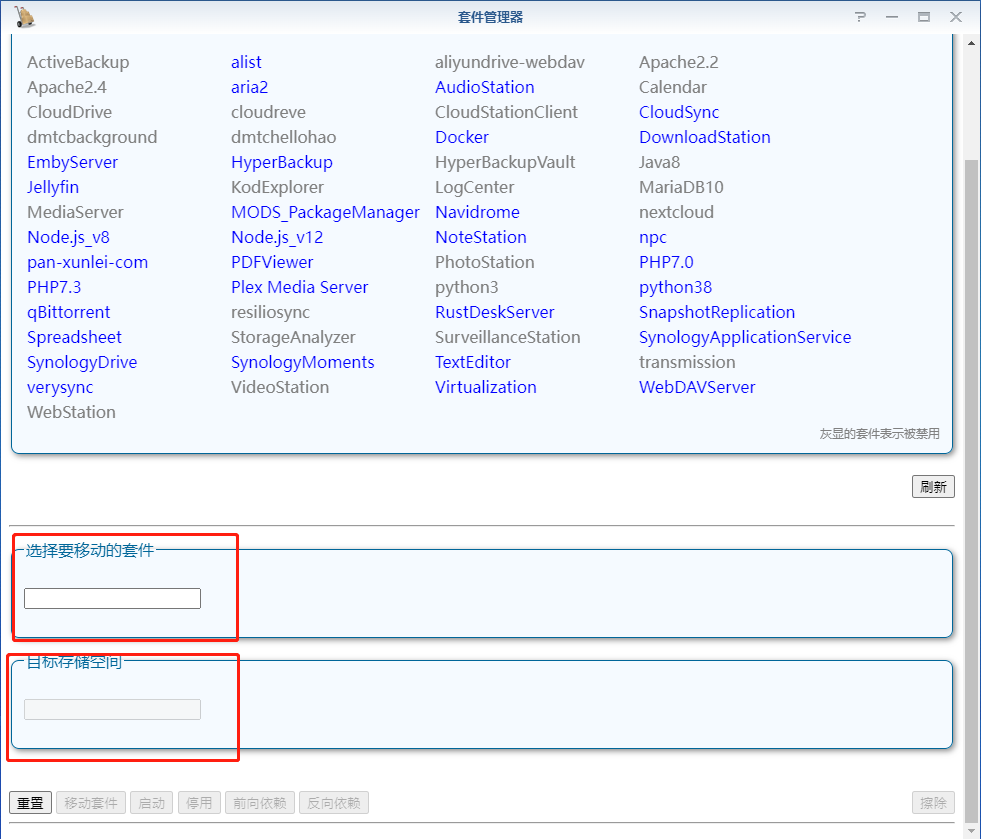Click the grayed Apache2.4 package name

(x=66, y=87)
